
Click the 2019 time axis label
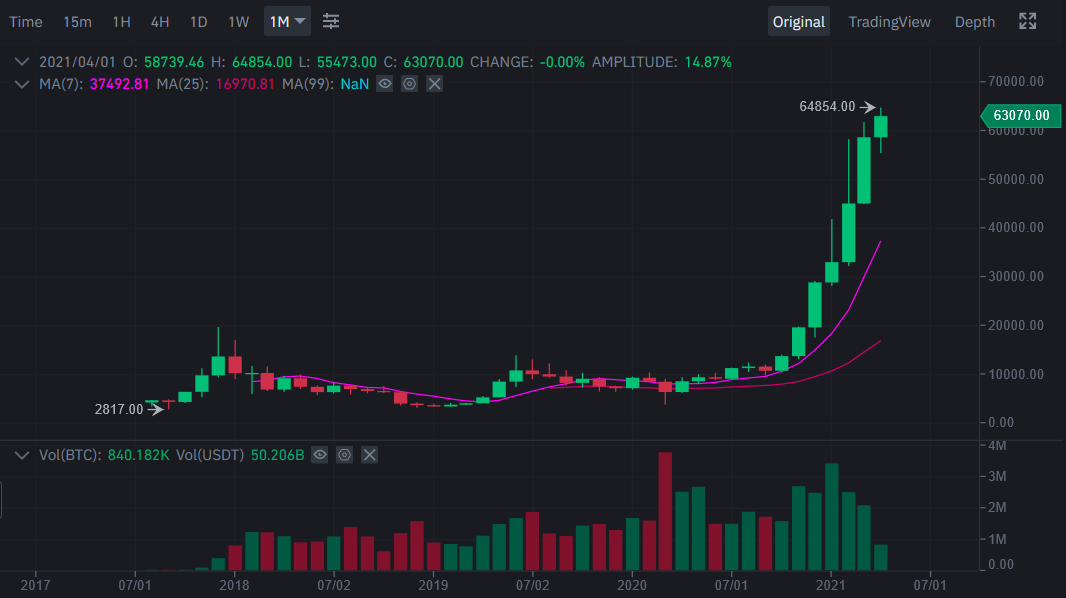(x=433, y=585)
